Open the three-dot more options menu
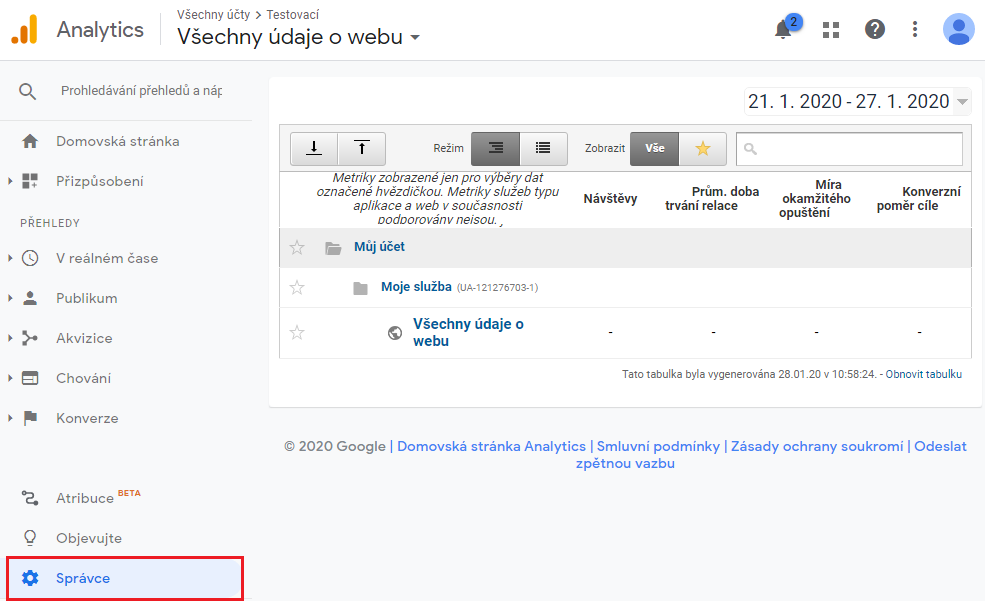985x601 pixels. (x=915, y=29)
